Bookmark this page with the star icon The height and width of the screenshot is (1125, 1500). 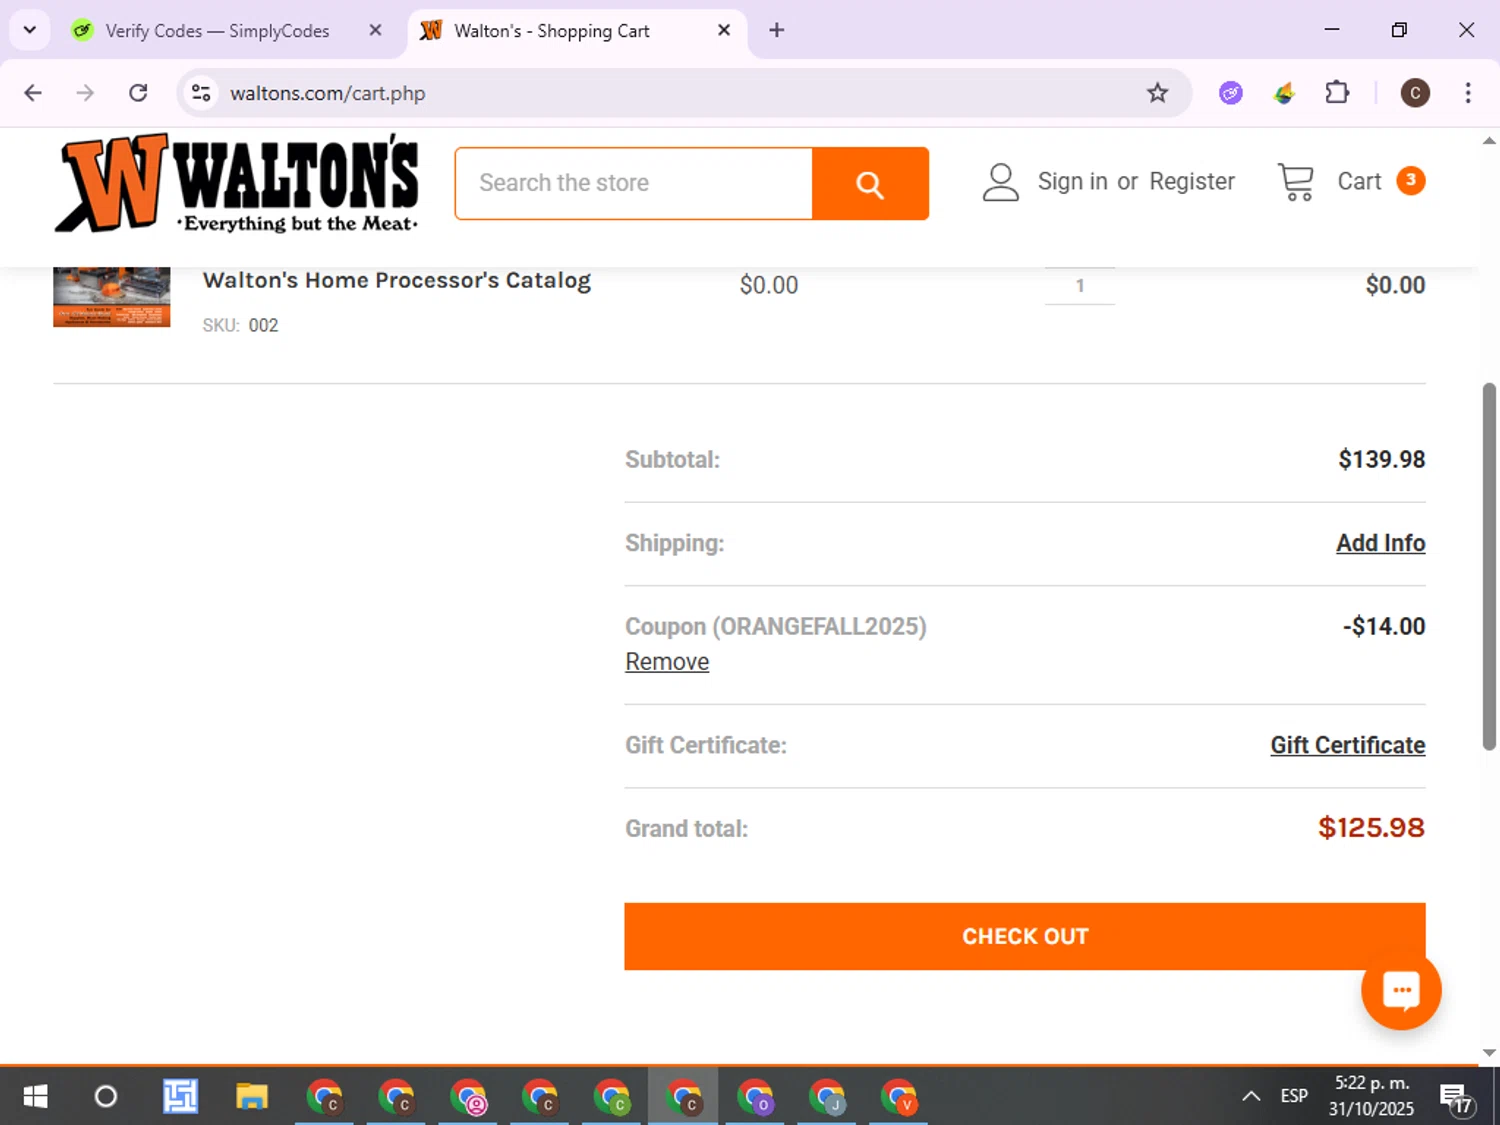click(1157, 93)
